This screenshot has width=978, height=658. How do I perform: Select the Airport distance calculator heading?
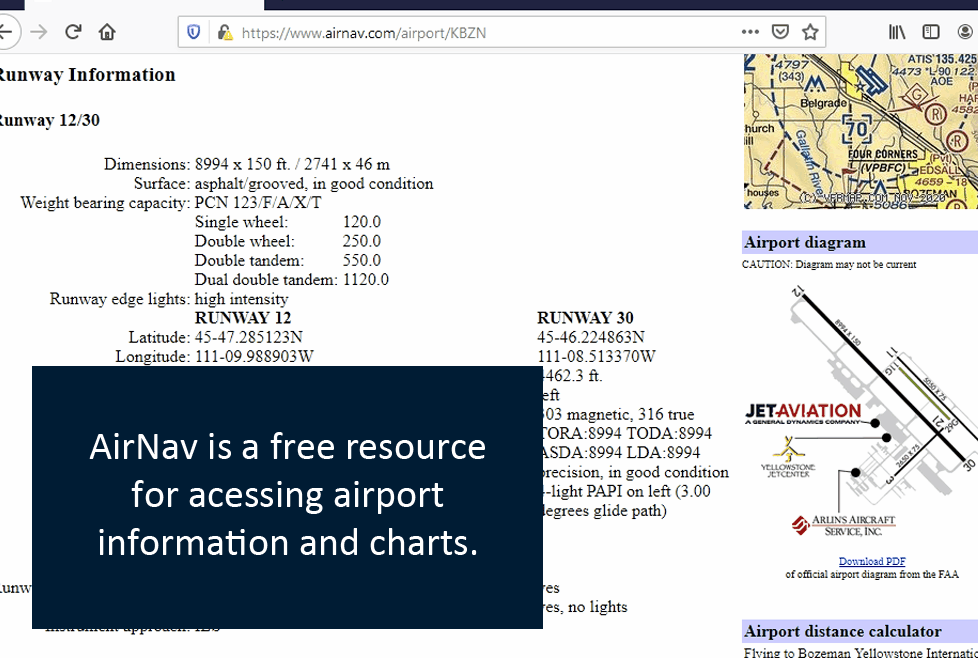[x=843, y=631]
